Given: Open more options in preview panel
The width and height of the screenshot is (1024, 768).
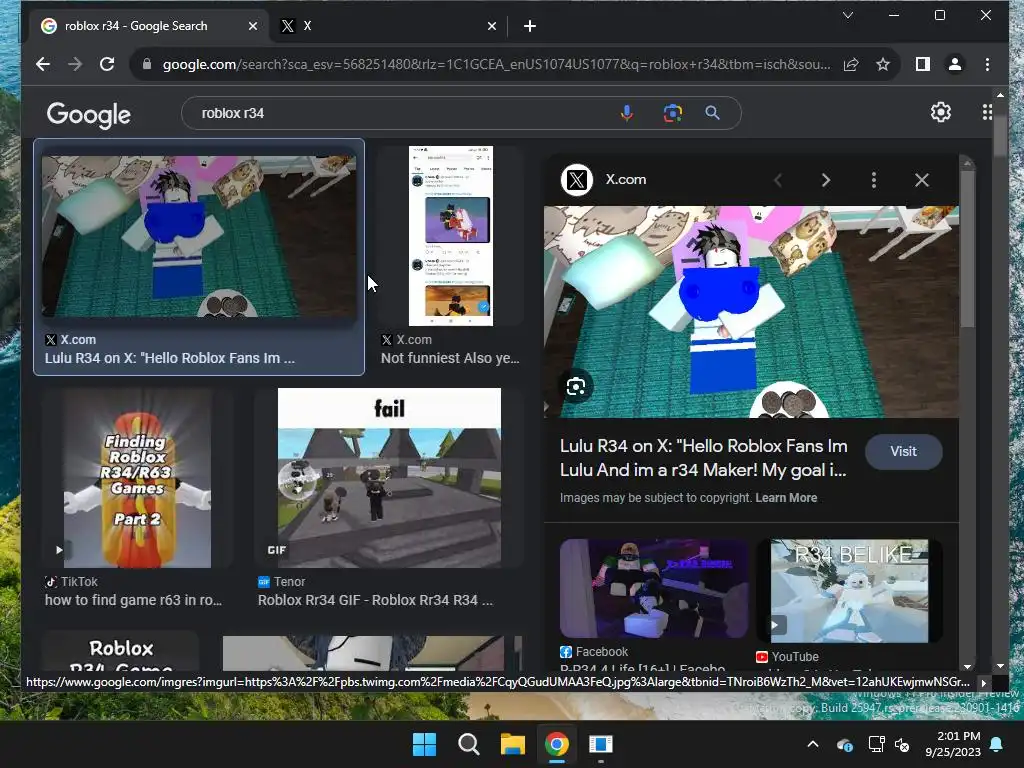Looking at the screenshot, I should point(874,180).
